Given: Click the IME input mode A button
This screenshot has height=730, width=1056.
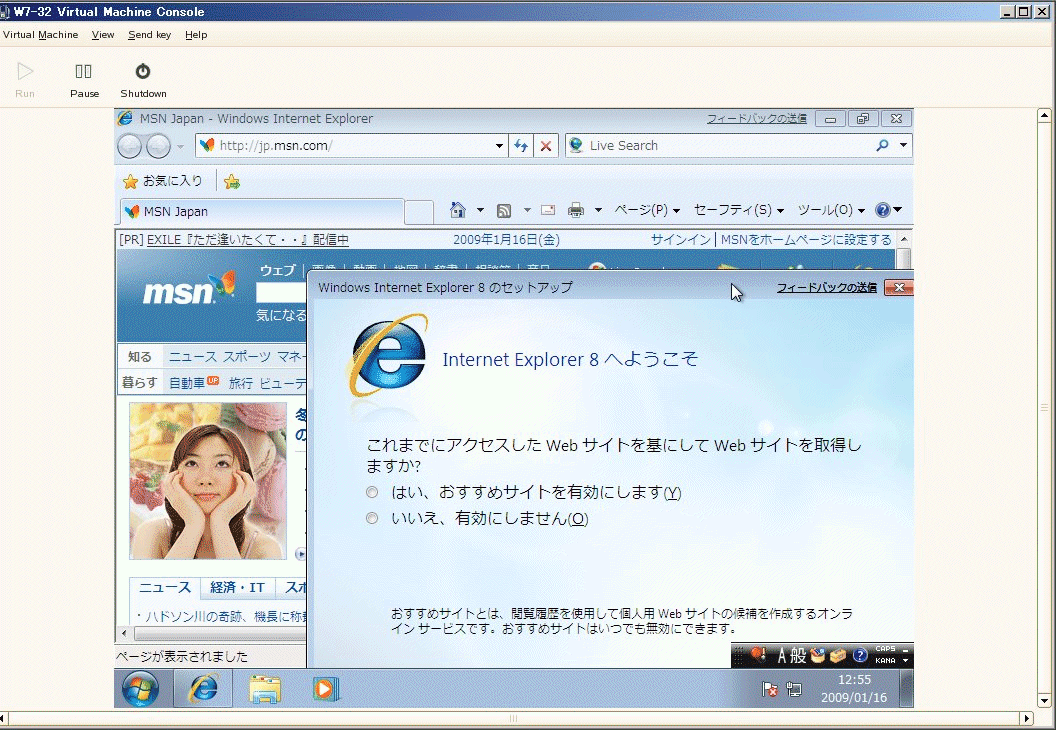Looking at the screenshot, I should [x=782, y=655].
